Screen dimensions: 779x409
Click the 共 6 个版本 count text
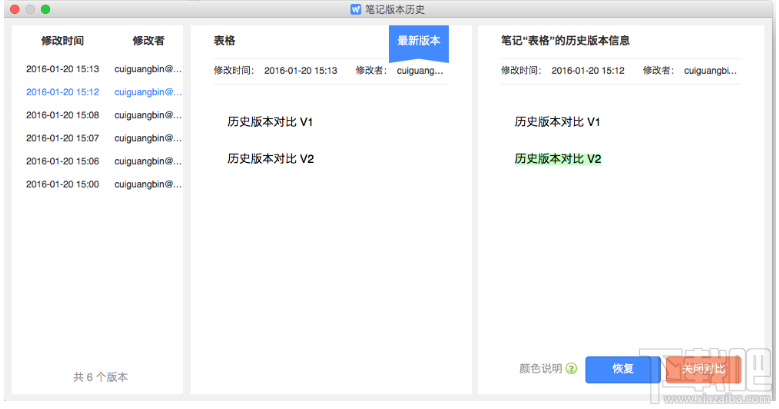tap(100, 377)
